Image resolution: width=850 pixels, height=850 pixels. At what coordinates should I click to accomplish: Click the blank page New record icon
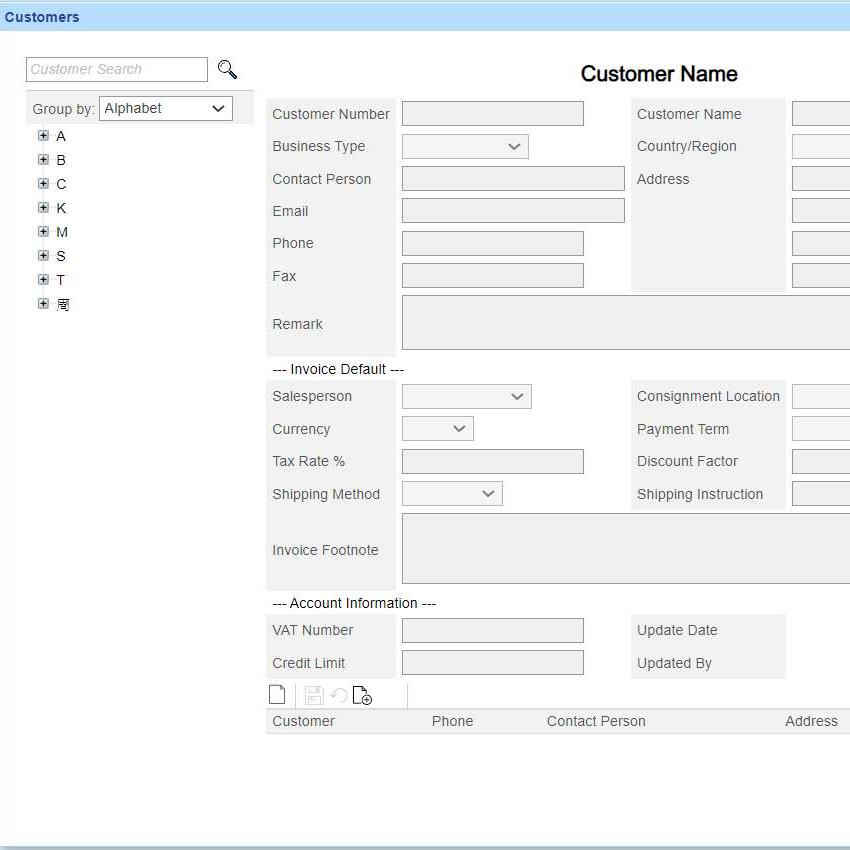[x=277, y=694]
